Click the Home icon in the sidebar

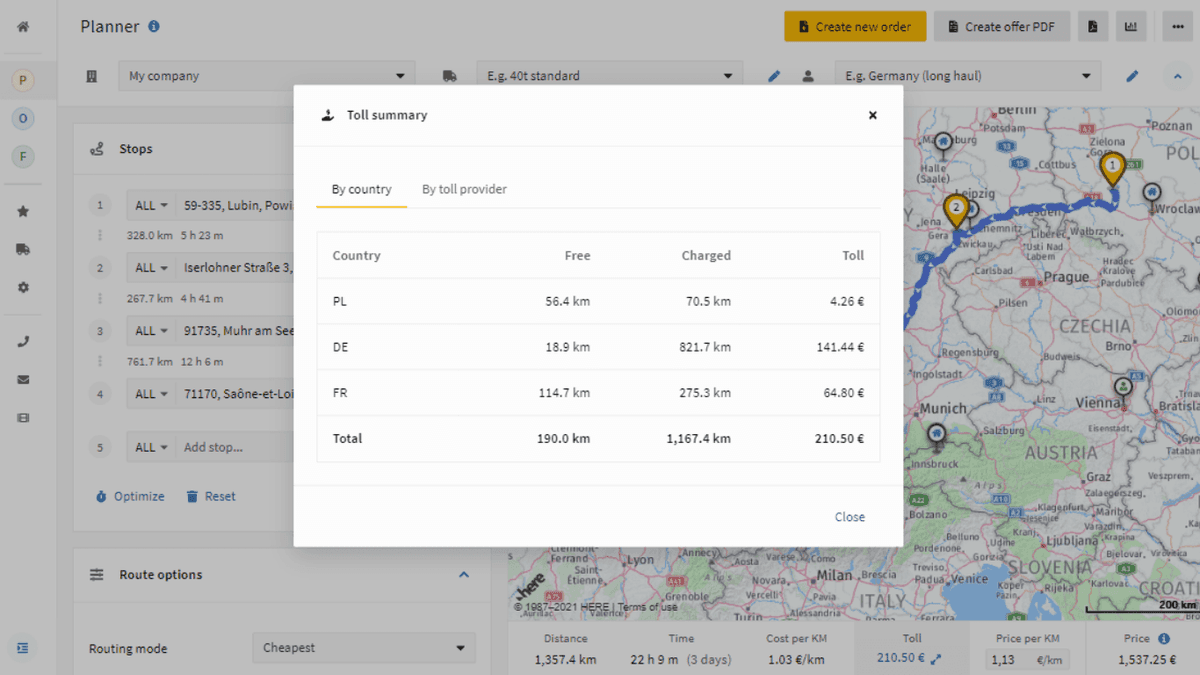(x=22, y=26)
